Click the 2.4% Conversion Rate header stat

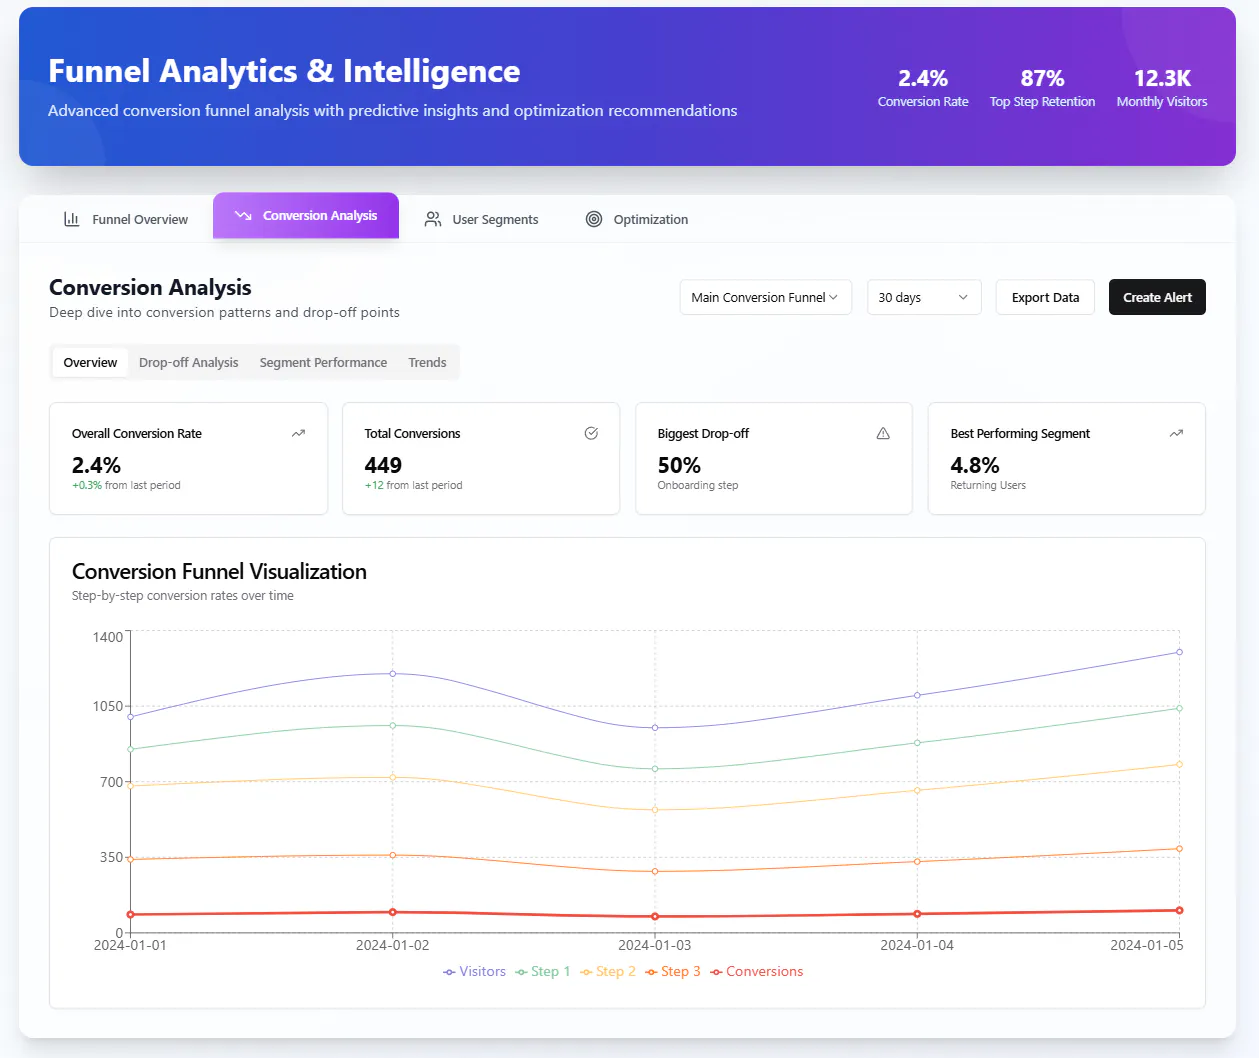pyautogui.click(x=923, y=87)
